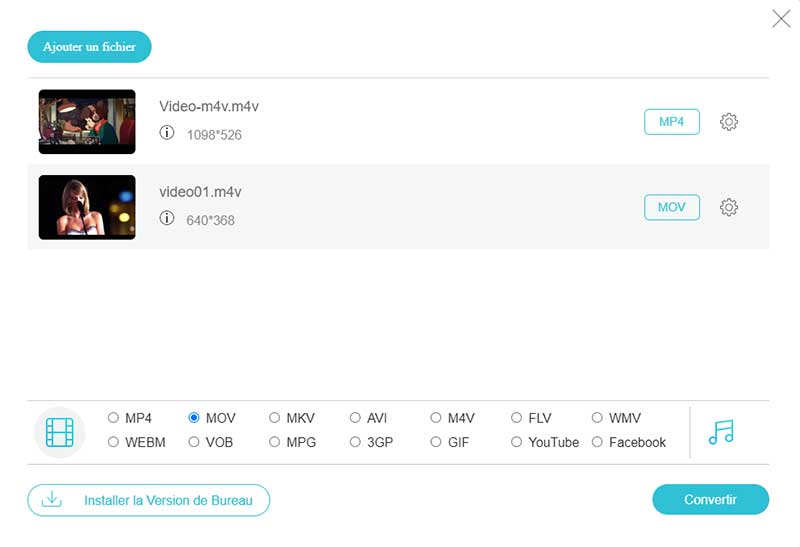Select the WEBM radio button

(113, 442)
